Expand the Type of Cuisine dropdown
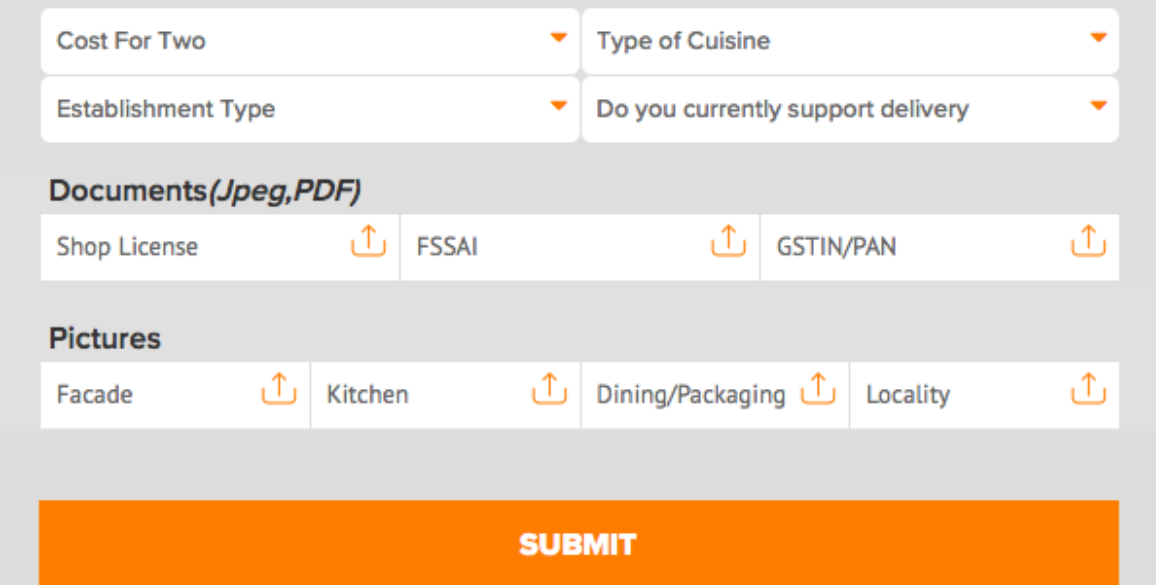 850,41
